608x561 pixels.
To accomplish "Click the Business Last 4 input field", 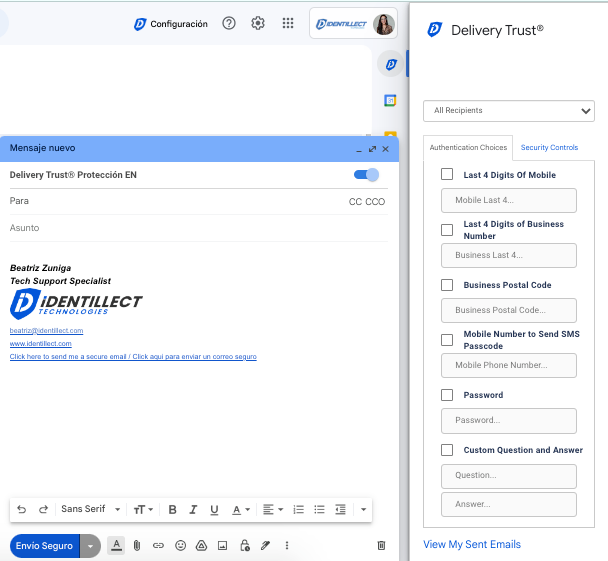I will tap(509, 255).
